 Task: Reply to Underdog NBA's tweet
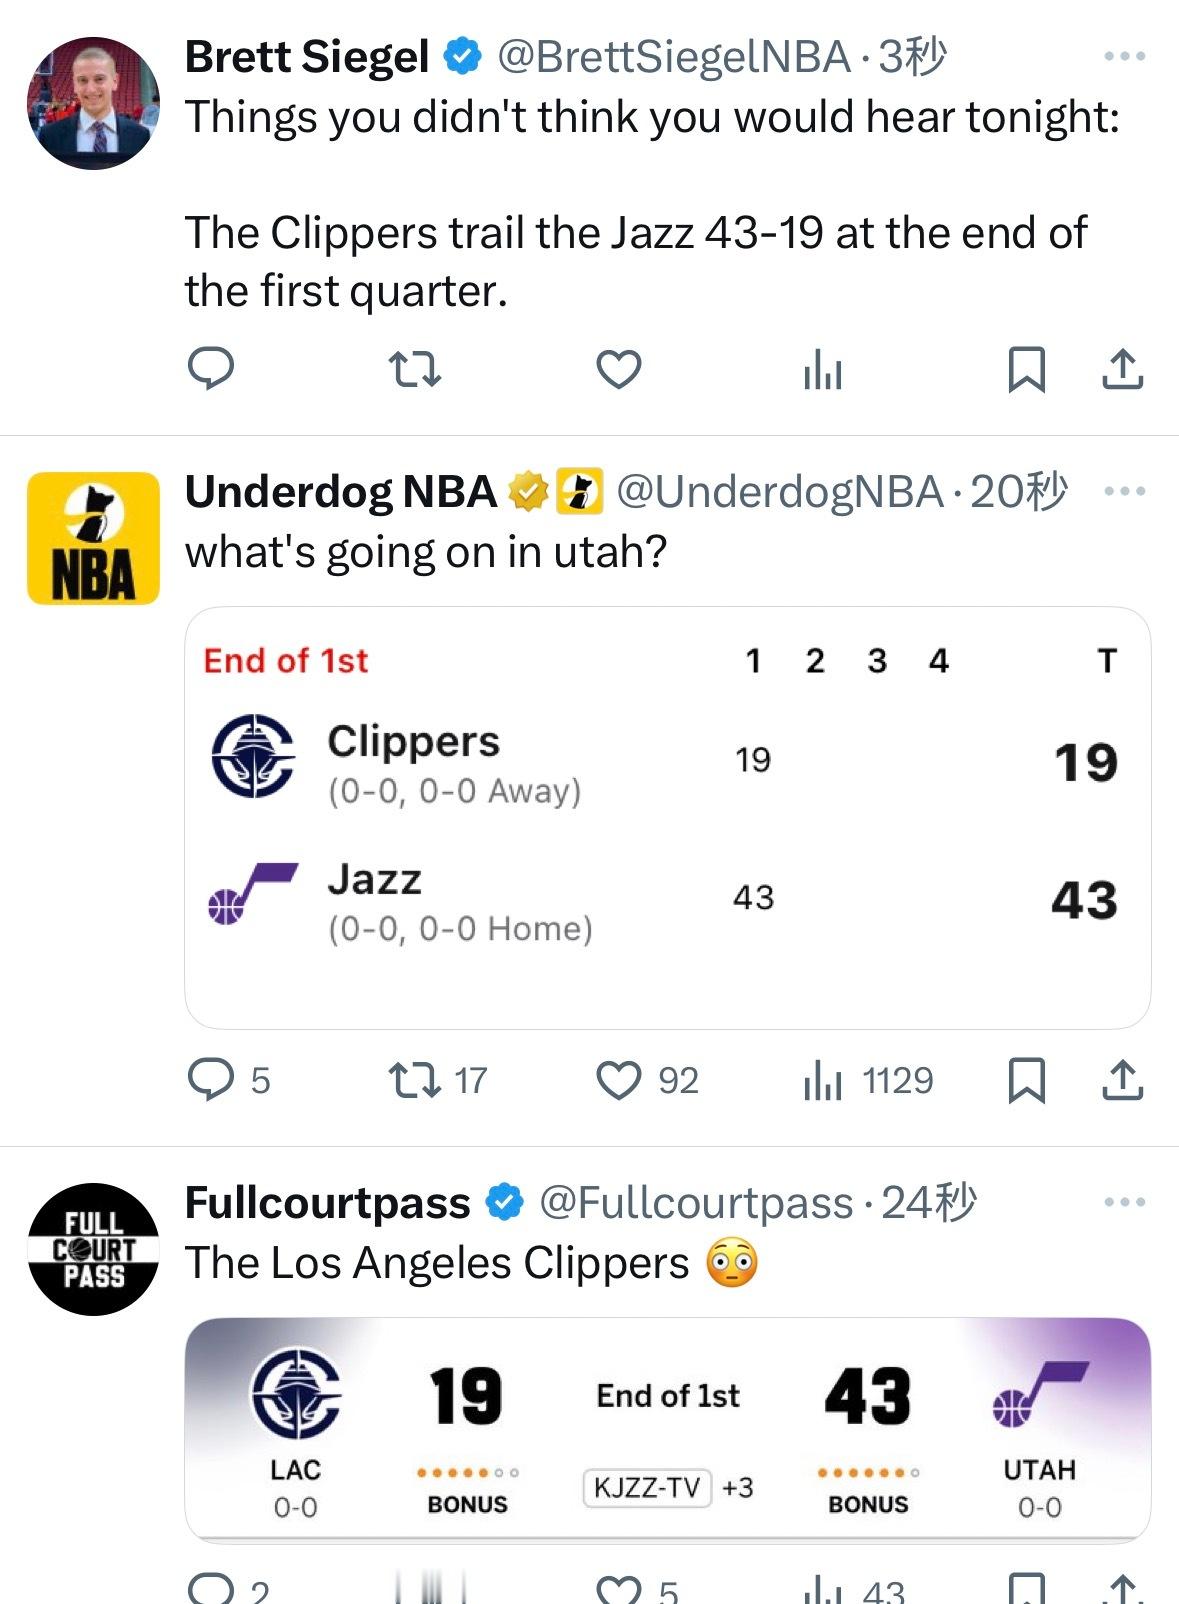pyautogui.click(x=211, y=1080)
